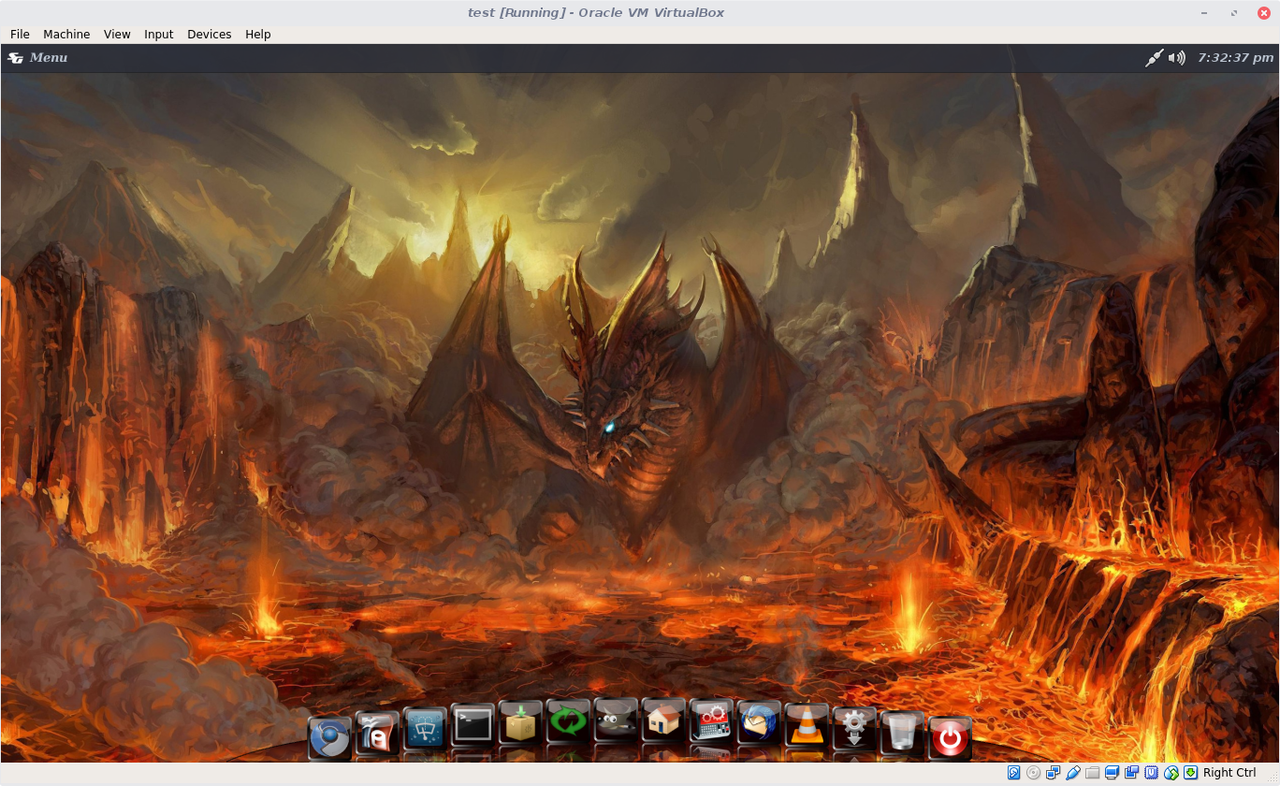Click the keyboard capture green arrow icon
The width and height of the screenshot is (1280, 786).
point(1191,773)
